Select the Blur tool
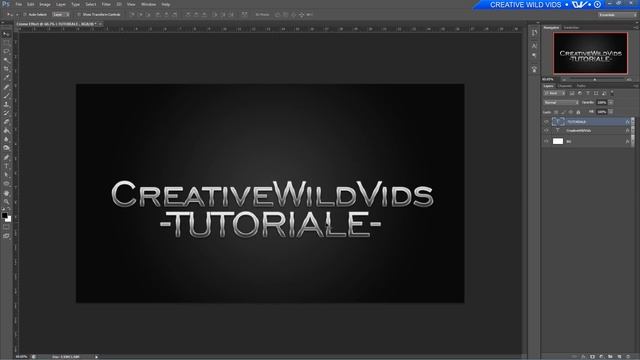Image resolution: width=640 pixels, height=360 pixels. pos(6,139)
